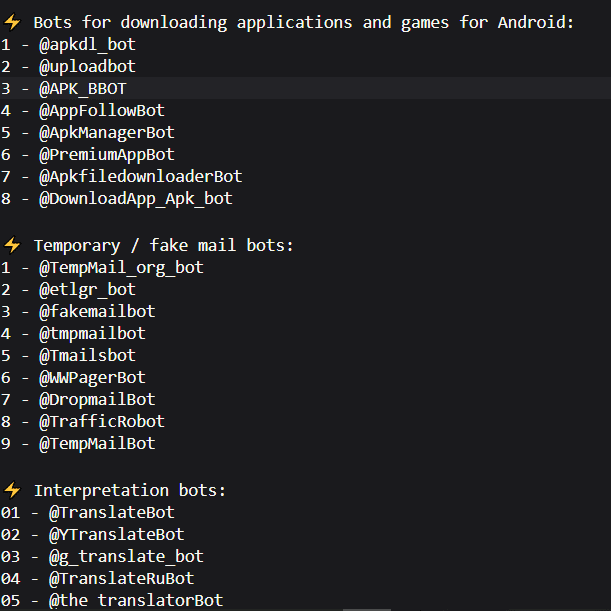Open the @g_translate_bot mention
Screen dimensions: 611x611
click(x=126, y=556)
